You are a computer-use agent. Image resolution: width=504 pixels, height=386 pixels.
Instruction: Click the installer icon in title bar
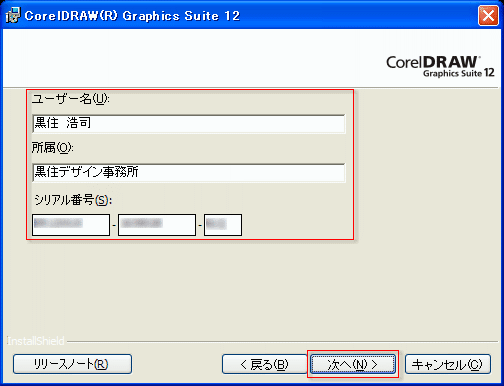(13, 15)
